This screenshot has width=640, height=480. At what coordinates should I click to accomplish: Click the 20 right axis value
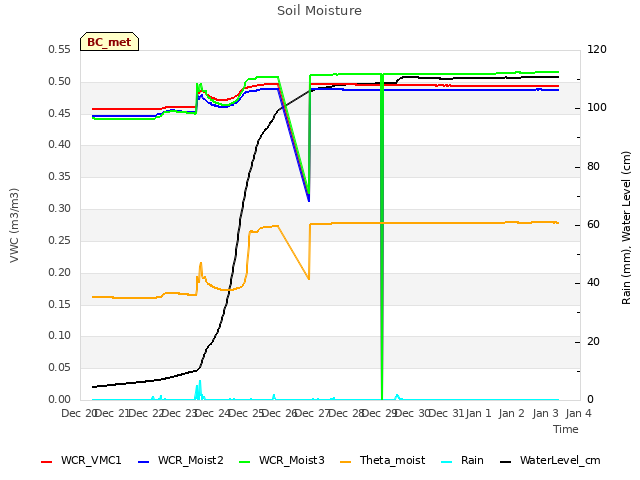pos(593,342)
